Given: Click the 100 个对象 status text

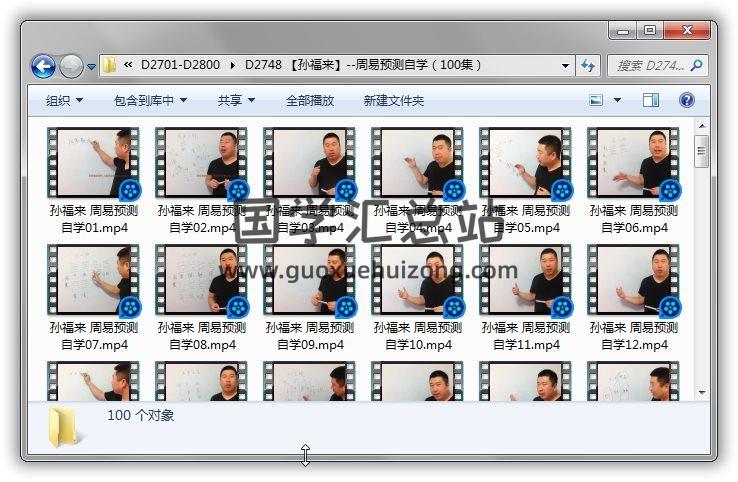Looking at the screenshot, I should click(141, 416).
